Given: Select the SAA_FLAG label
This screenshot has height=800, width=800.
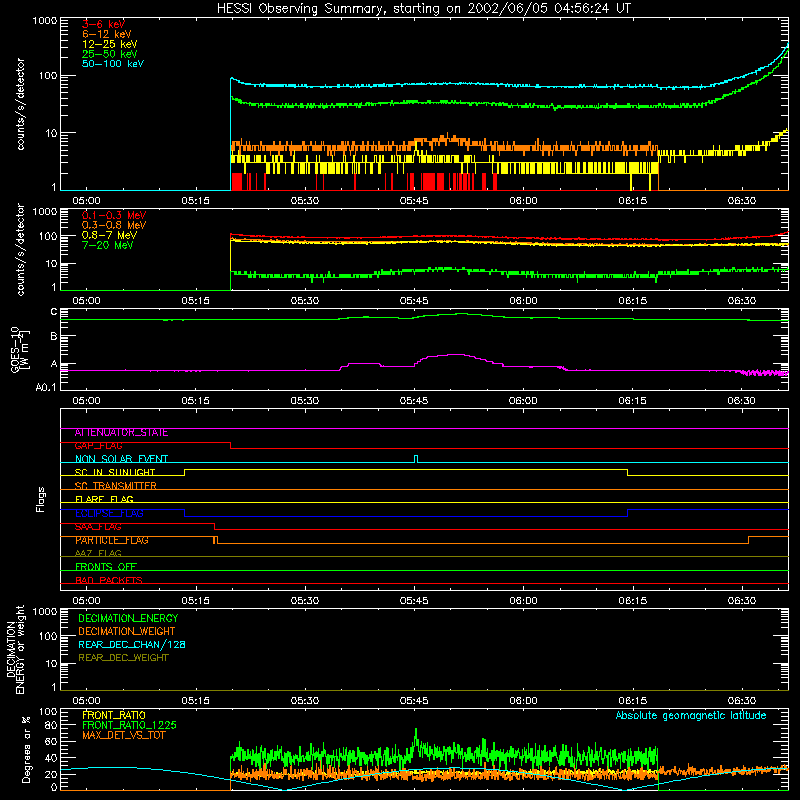Looking at the screenshot, I should click(98, 527).
